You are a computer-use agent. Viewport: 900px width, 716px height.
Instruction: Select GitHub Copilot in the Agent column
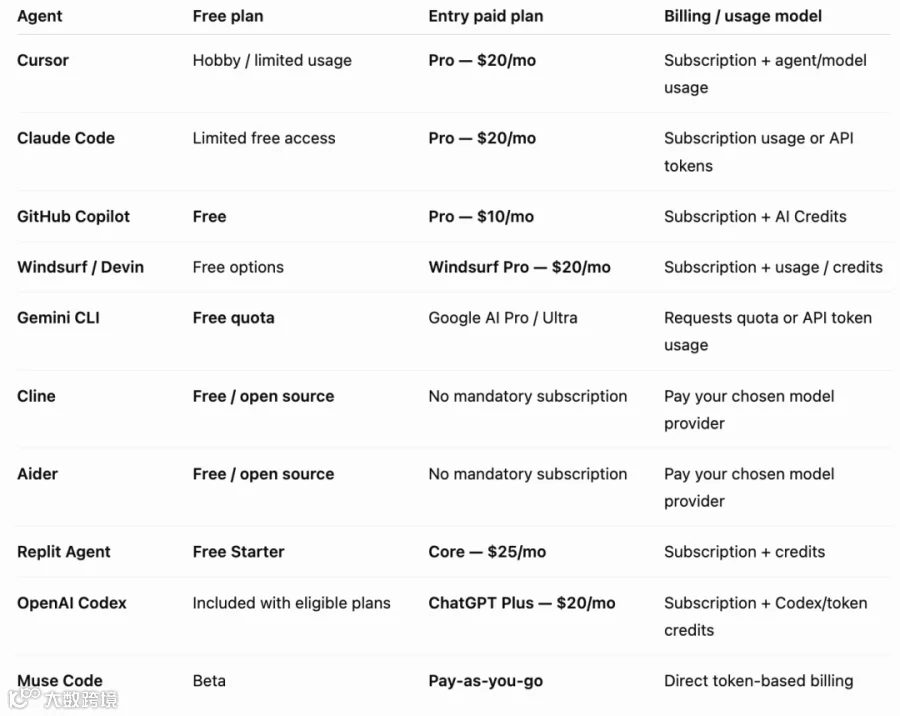73,216
